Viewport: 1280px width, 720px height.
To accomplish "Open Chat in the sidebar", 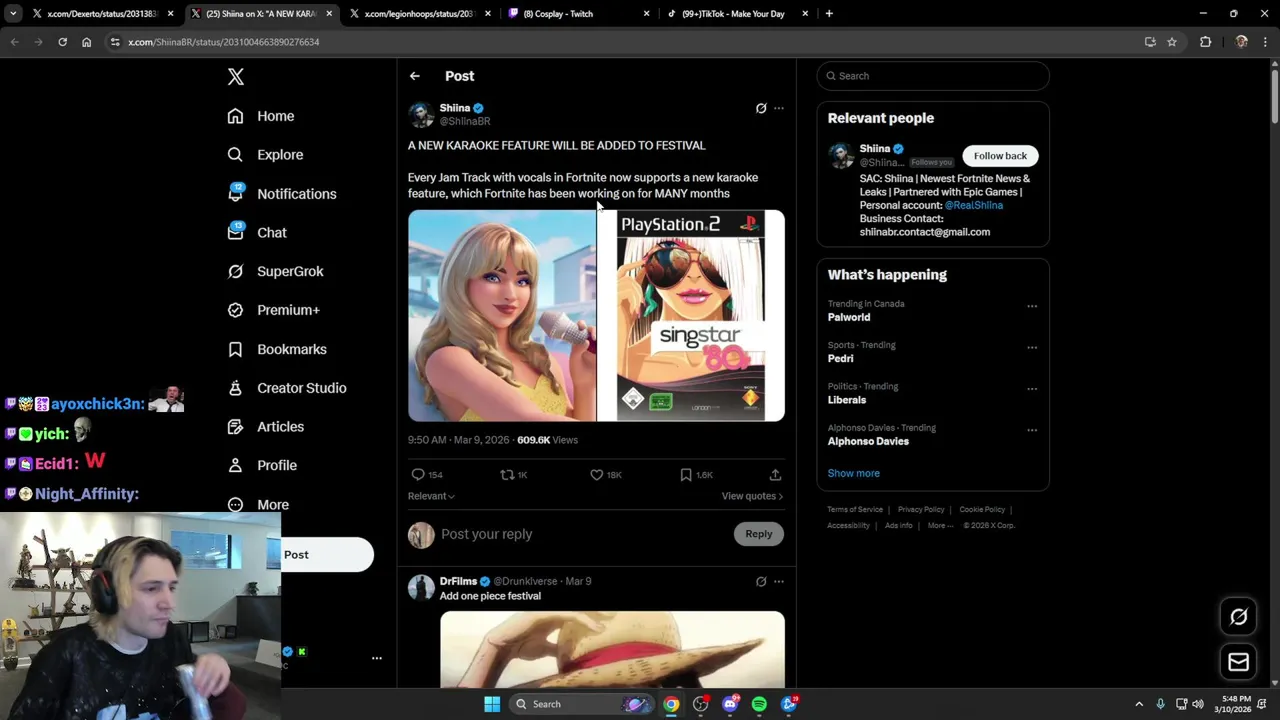I will point(256,232).
